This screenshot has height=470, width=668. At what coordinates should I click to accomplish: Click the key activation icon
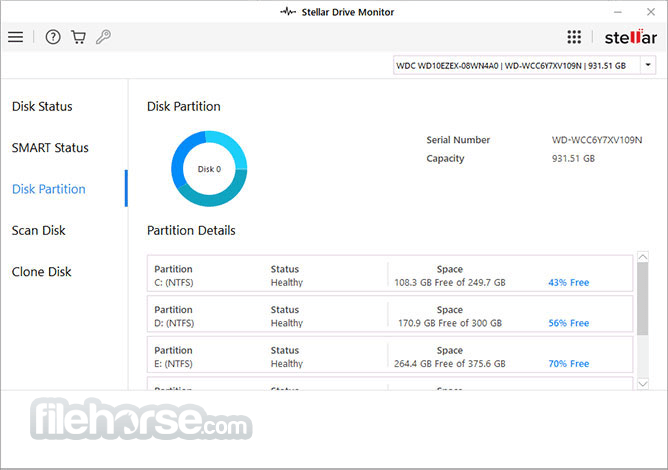pos(103,37)
